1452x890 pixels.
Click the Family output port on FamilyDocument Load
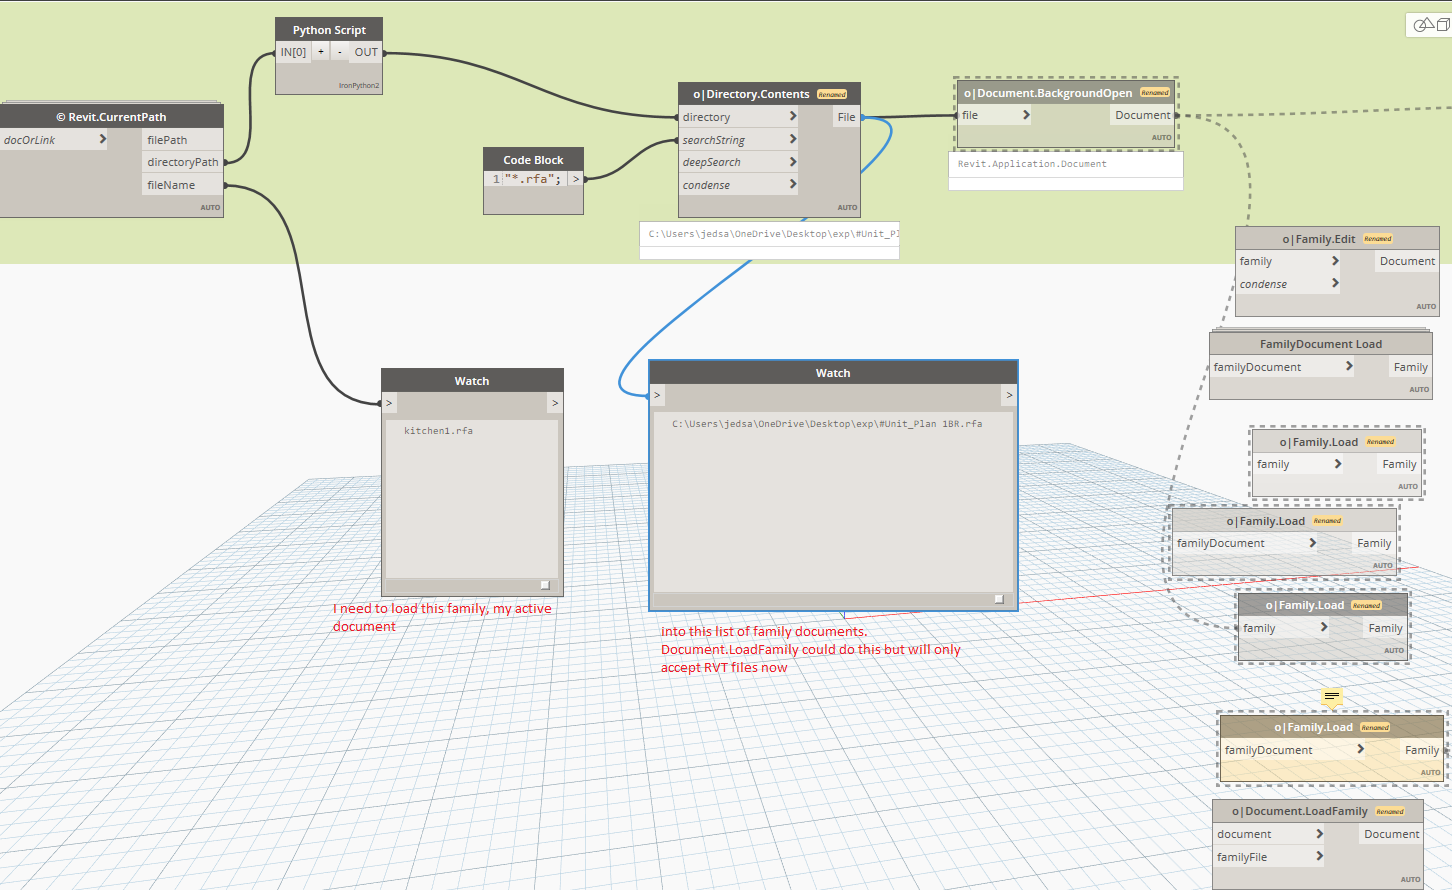click(x=1410, y=366)
